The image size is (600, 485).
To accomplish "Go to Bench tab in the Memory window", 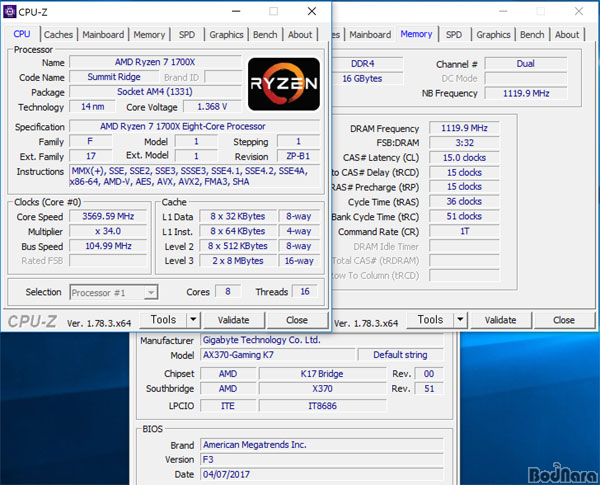I will point(532,34).
